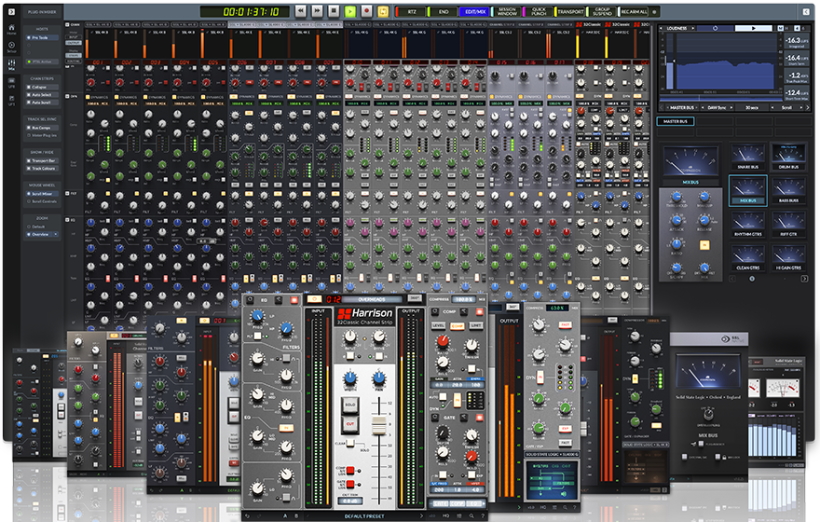Image resolution: width=820 pixels, height=522 pixels.
Task: Click the loudness meter reset circle button
Action: (715, 28)
